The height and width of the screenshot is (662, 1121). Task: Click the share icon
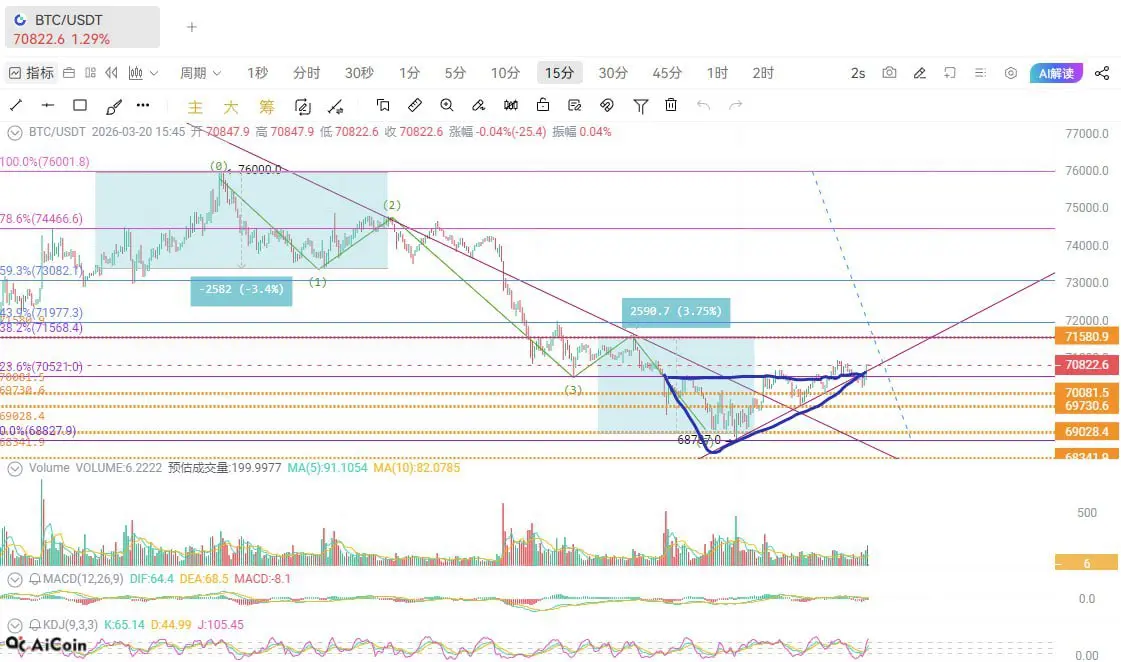point(1102,73)
